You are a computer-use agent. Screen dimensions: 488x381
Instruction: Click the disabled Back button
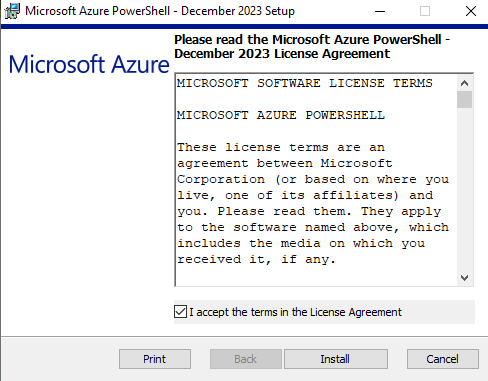click(246, 359)
